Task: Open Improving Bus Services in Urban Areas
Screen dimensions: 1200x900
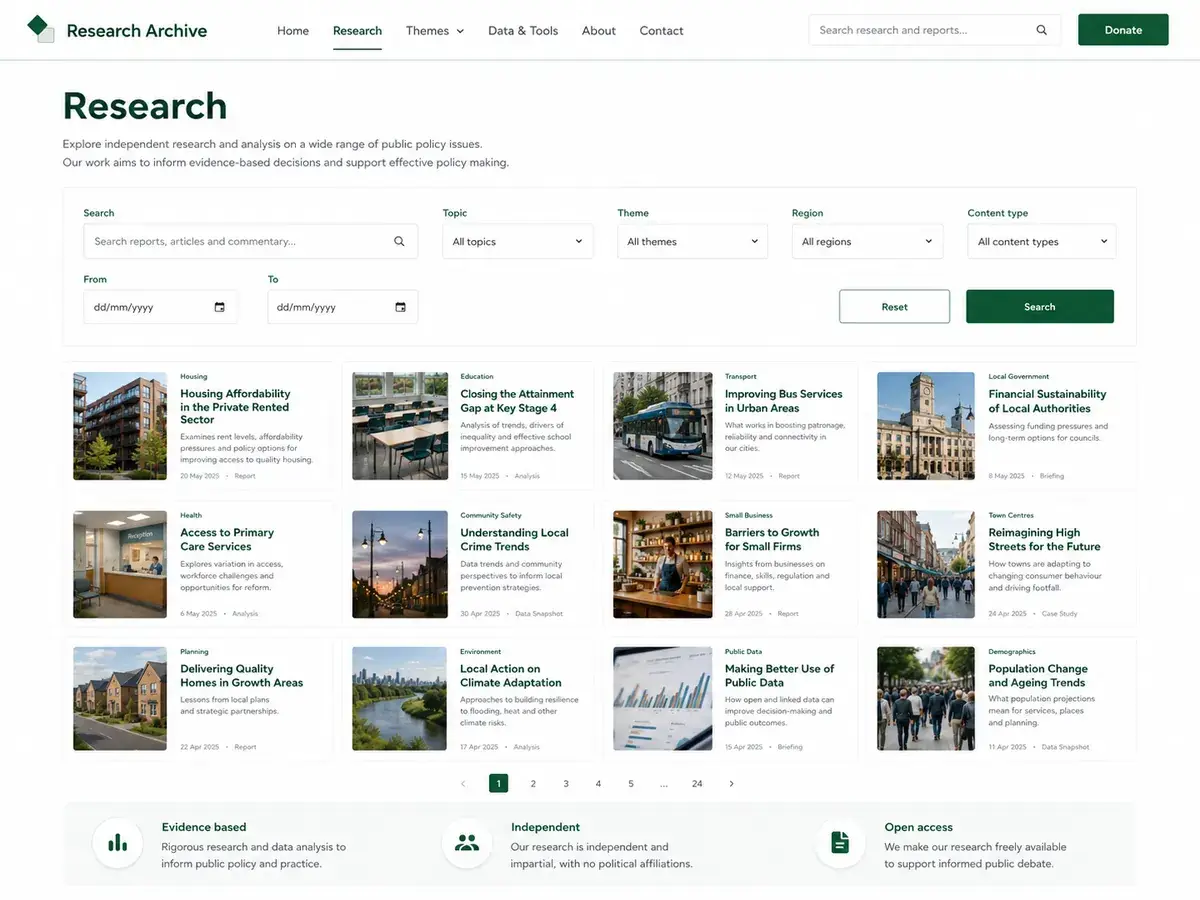Action: click(783, 401)
